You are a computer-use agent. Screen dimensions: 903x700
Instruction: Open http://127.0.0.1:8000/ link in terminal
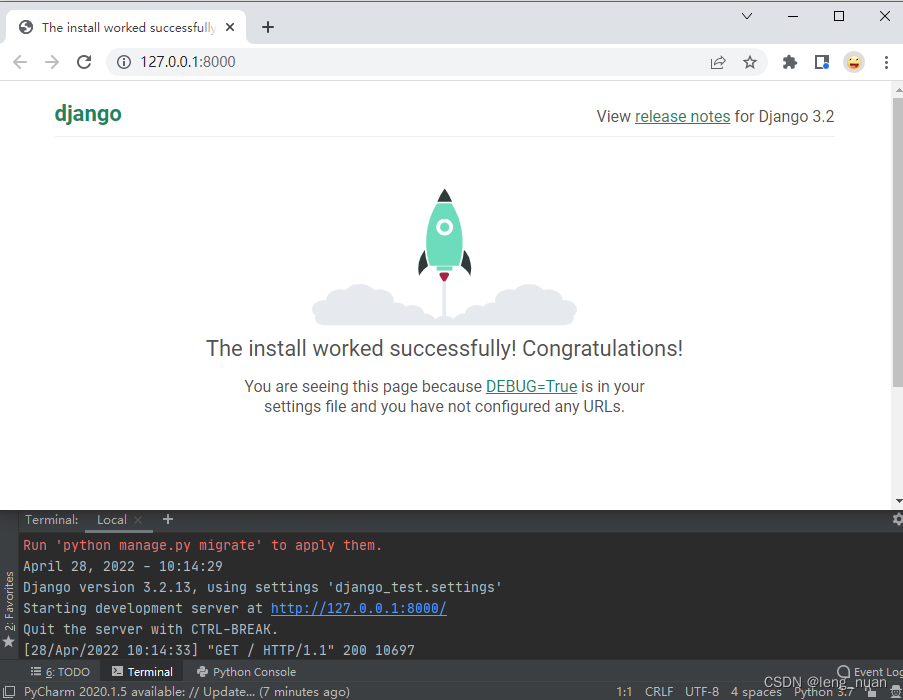click(x=358, y=608)
